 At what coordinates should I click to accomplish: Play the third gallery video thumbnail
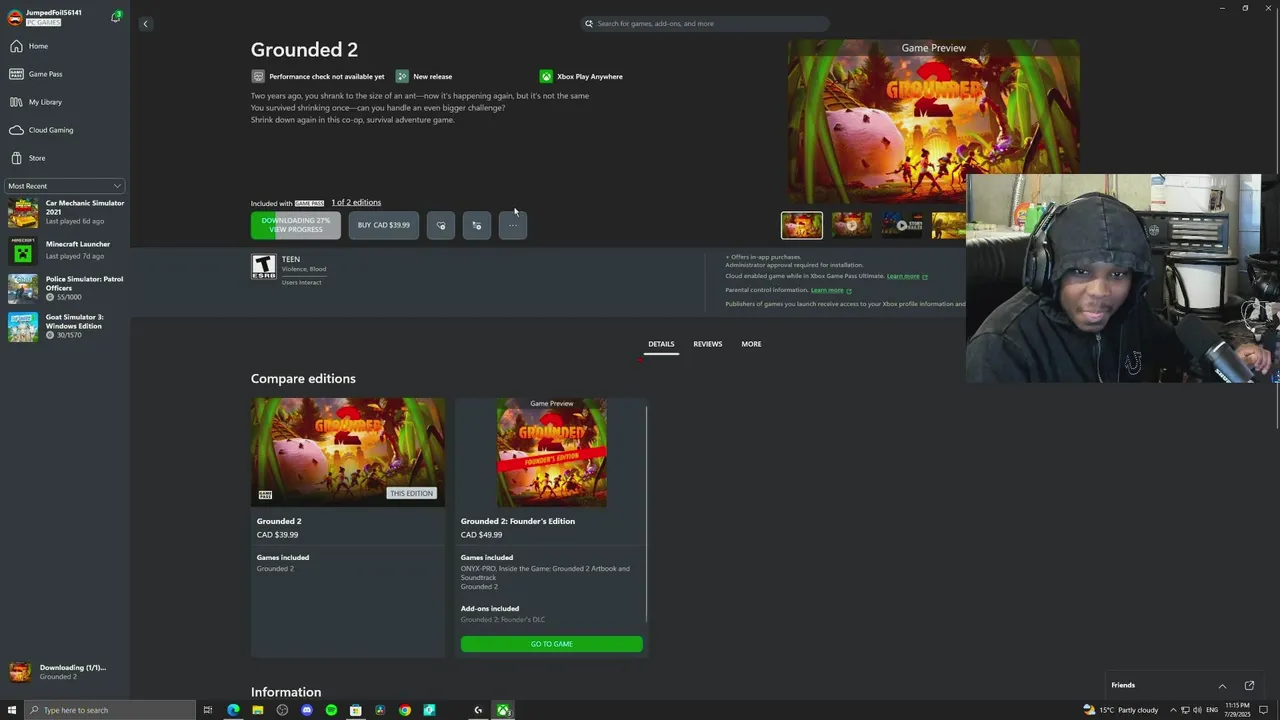(x=902, y=225)
